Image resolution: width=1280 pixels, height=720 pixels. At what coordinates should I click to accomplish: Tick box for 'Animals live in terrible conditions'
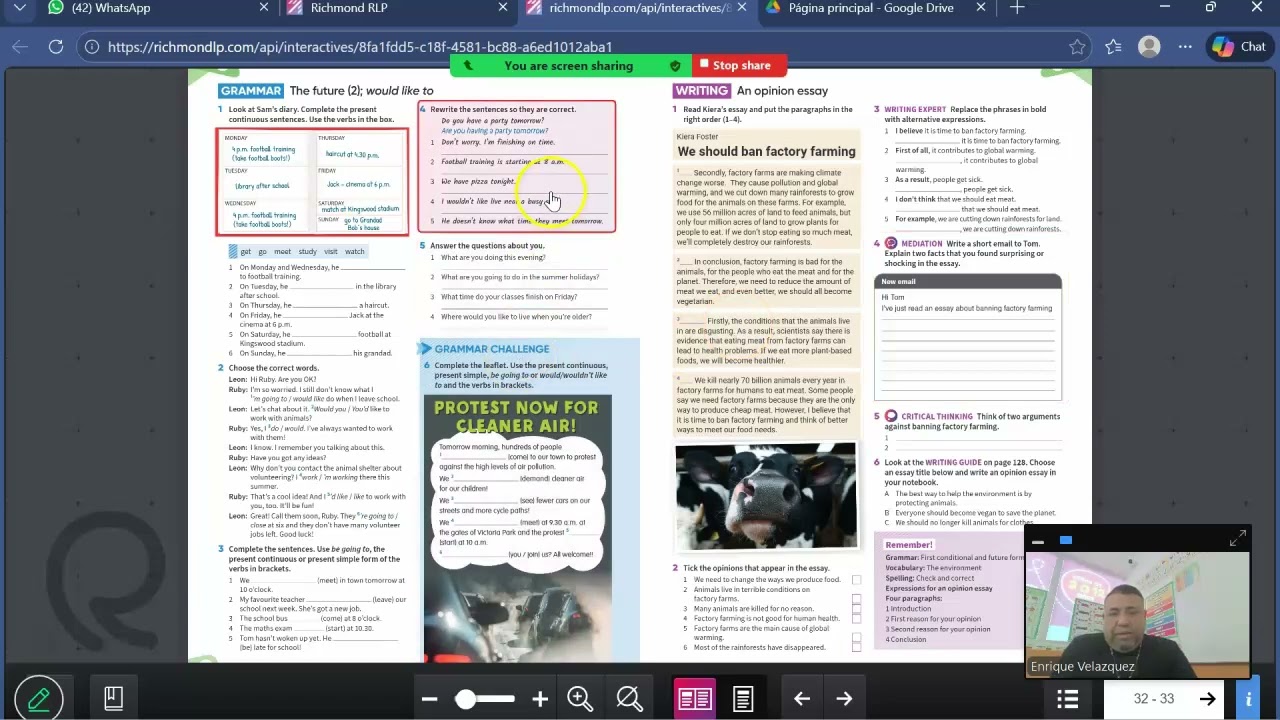point(856,599)
